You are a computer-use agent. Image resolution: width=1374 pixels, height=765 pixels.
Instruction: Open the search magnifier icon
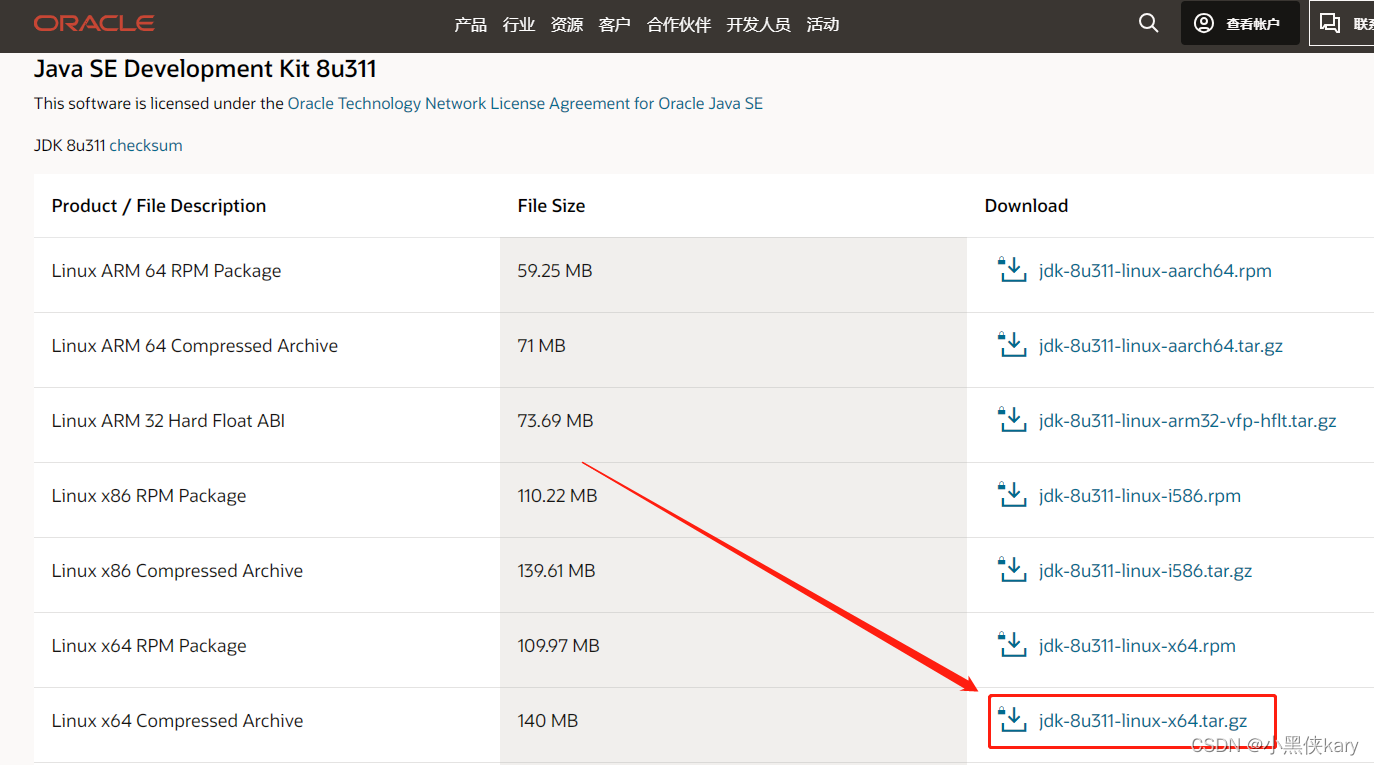point(1148,23)
